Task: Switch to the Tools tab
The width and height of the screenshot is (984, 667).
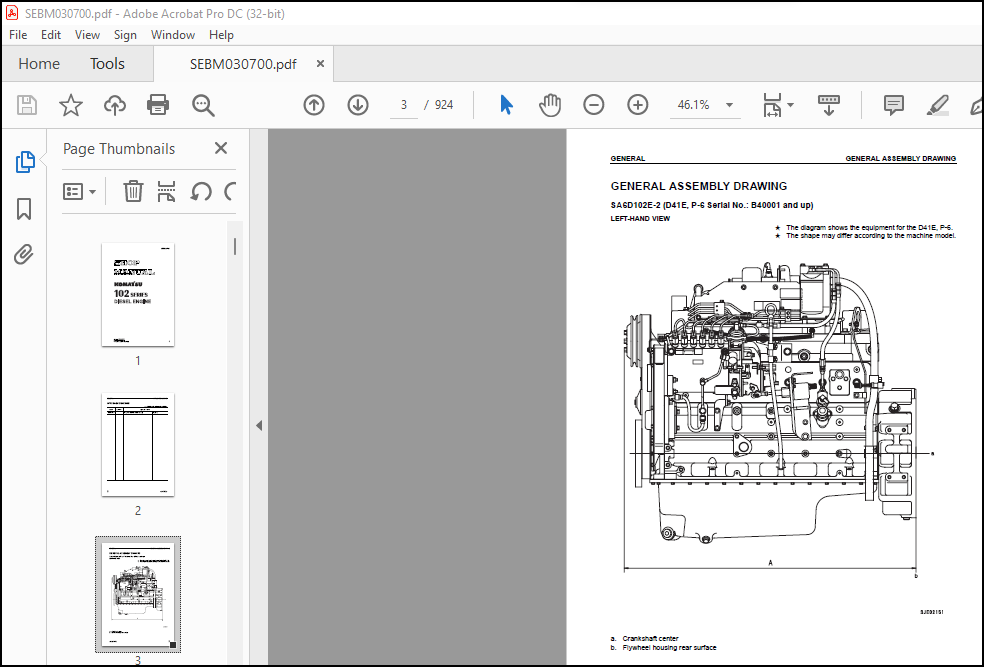Action: pos(107,64)
